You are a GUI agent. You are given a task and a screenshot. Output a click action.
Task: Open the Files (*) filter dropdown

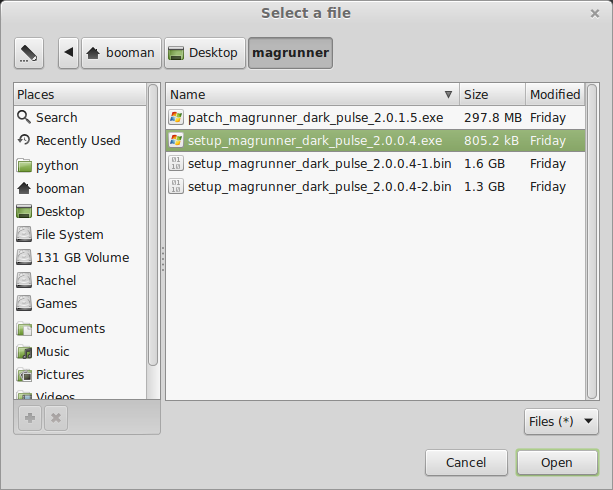(x=561, y=422)
